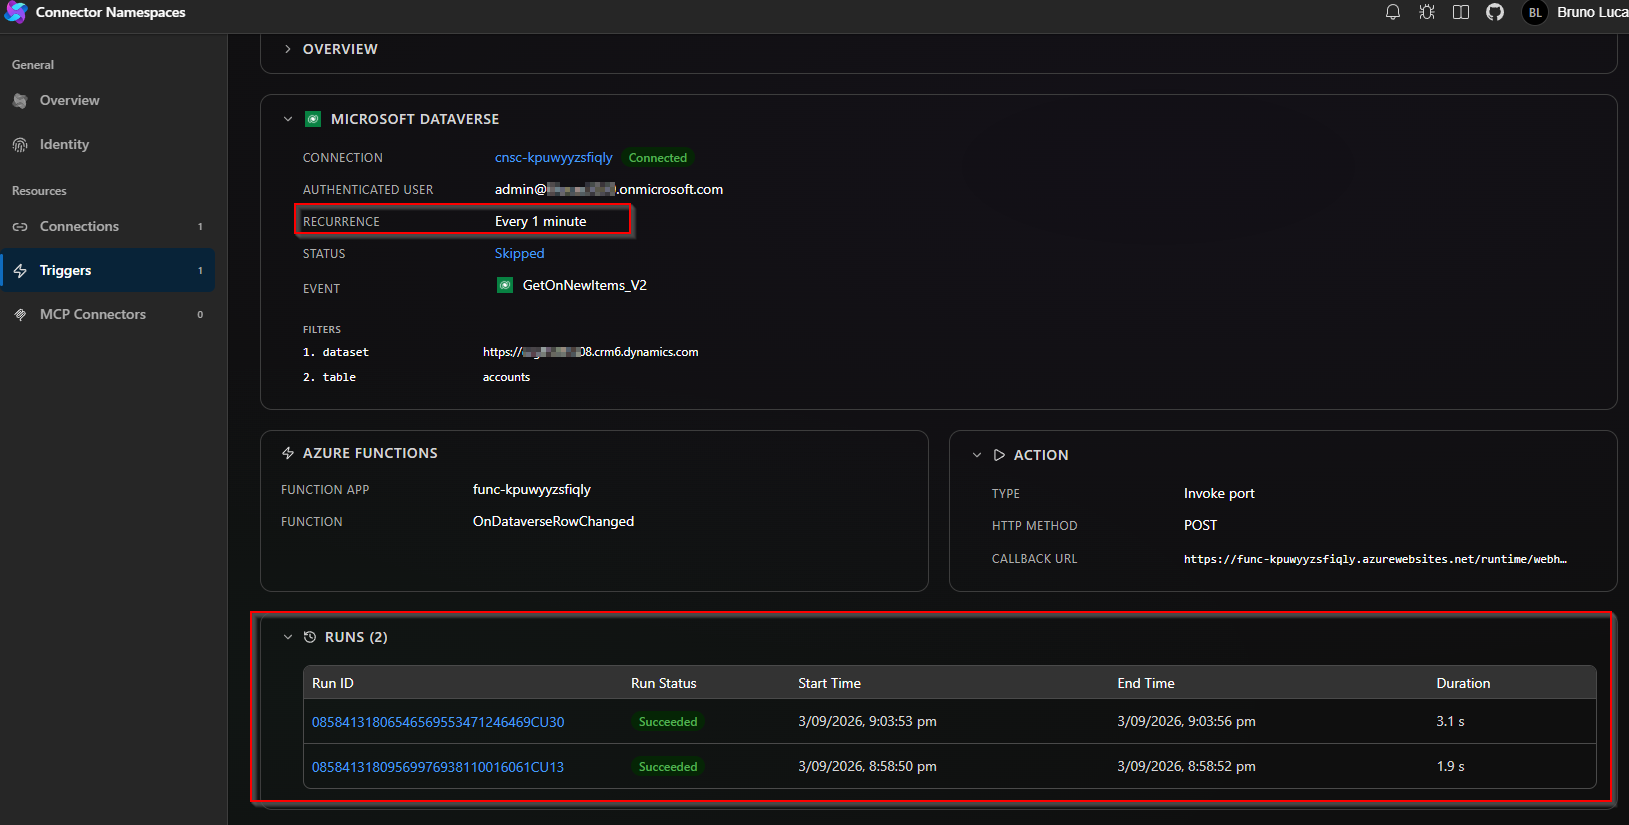Click the Triggers lightning icon

coord(20,271)
